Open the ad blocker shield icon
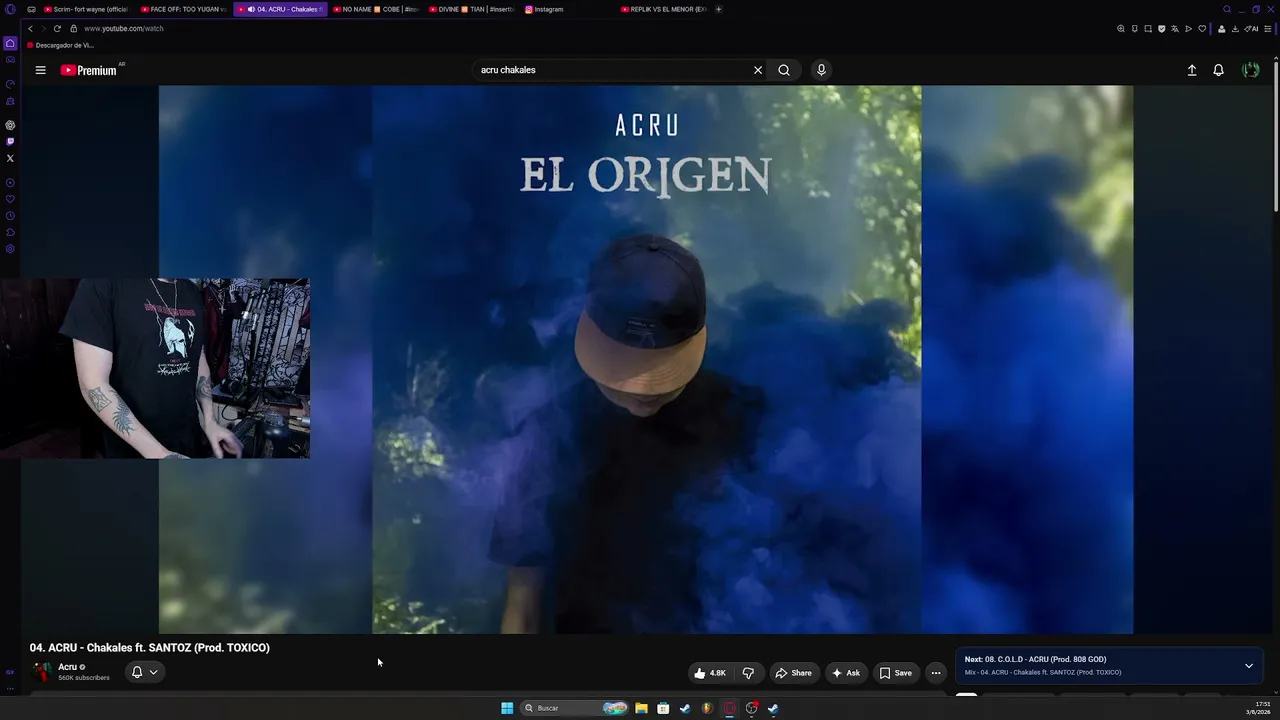The width and height of the screenshot is (1280, 720). (x=1161, y=28)
